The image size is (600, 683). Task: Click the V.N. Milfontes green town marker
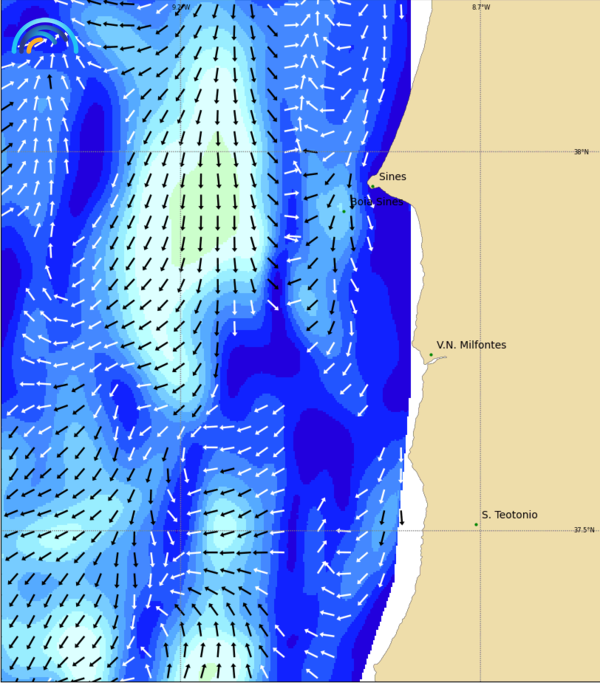click(x=431, y=355)
